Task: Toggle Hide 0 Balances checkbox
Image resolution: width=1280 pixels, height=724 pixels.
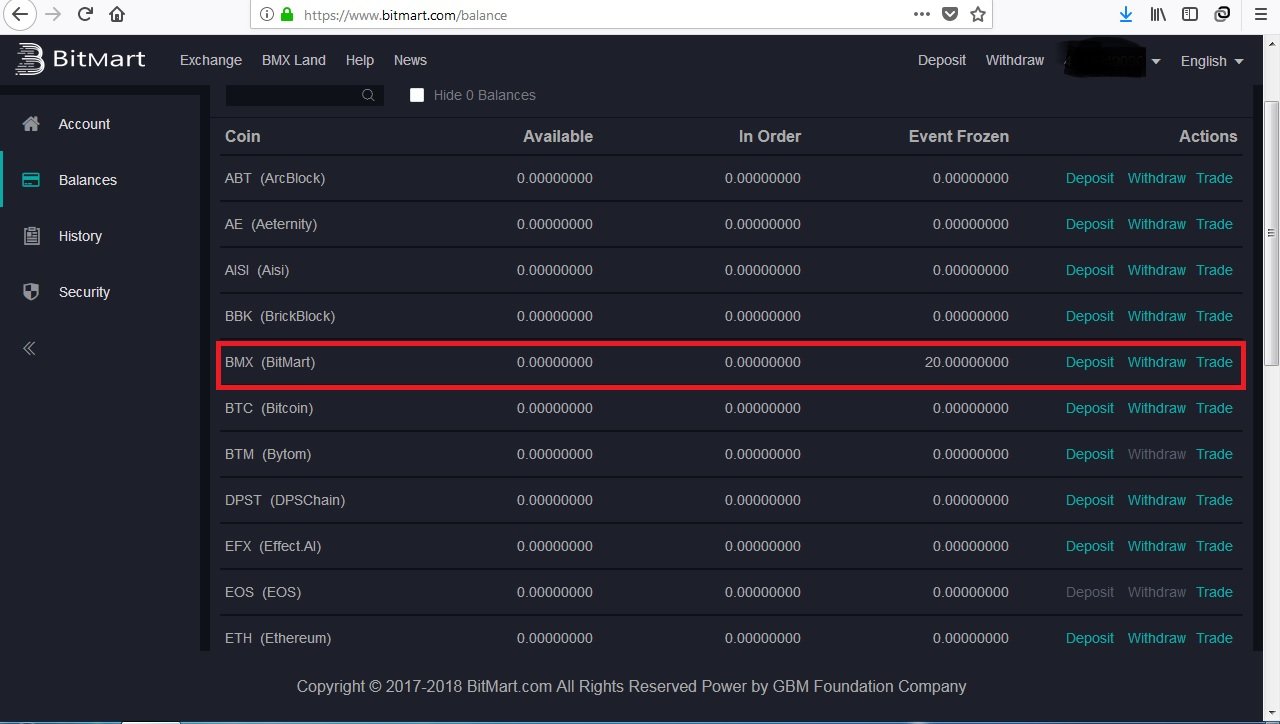Action: (x=417, y=95)
